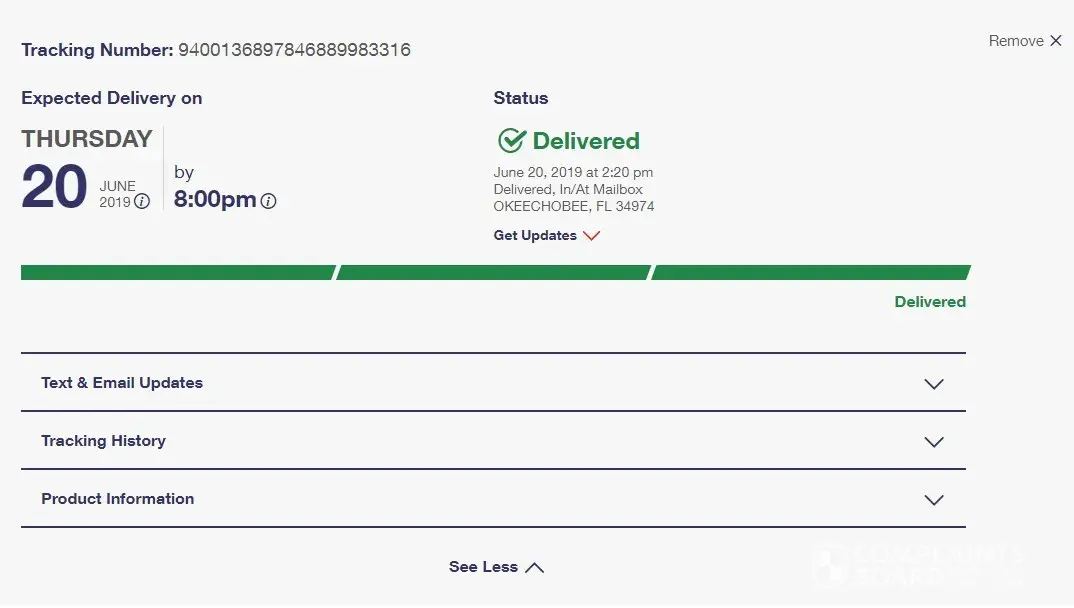Click the red Get Updates arrow

click(591, 236)
